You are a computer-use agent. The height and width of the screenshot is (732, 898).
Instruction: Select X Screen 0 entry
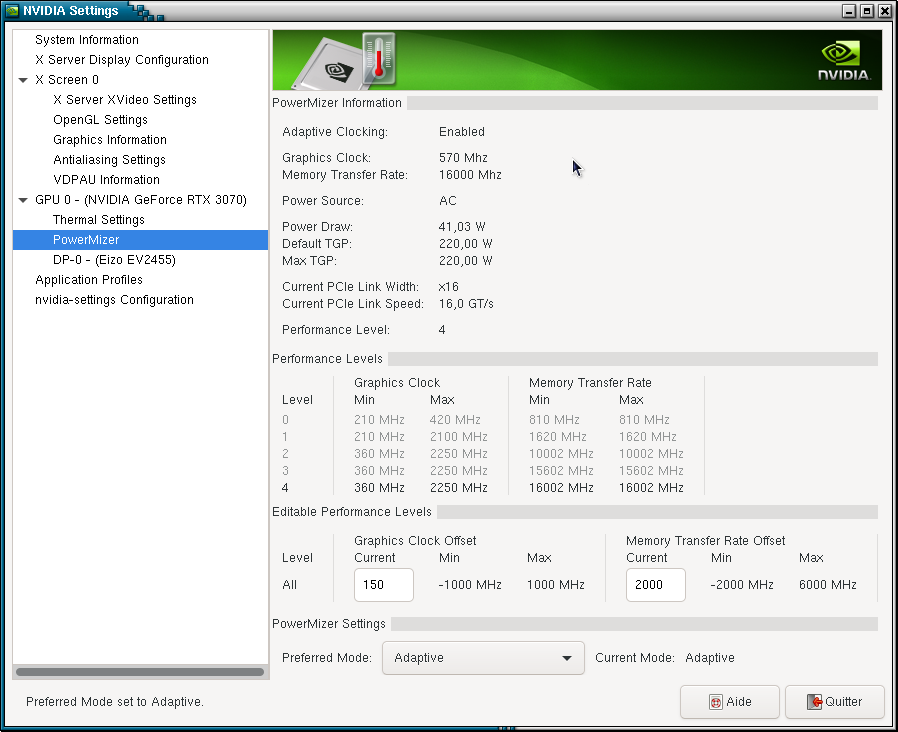click(x=66, y=80)
